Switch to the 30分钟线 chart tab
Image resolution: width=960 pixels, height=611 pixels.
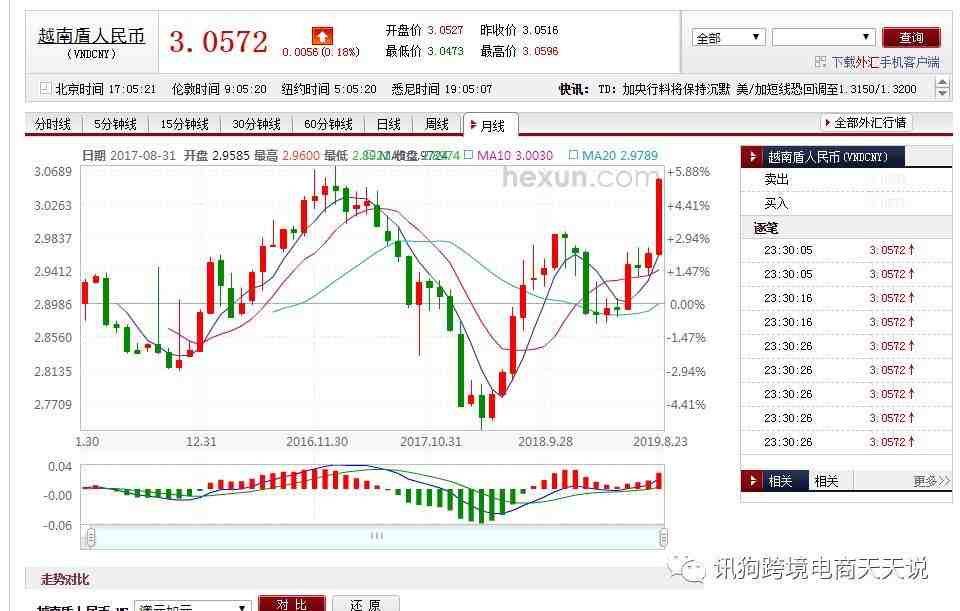tap(256, 124)
